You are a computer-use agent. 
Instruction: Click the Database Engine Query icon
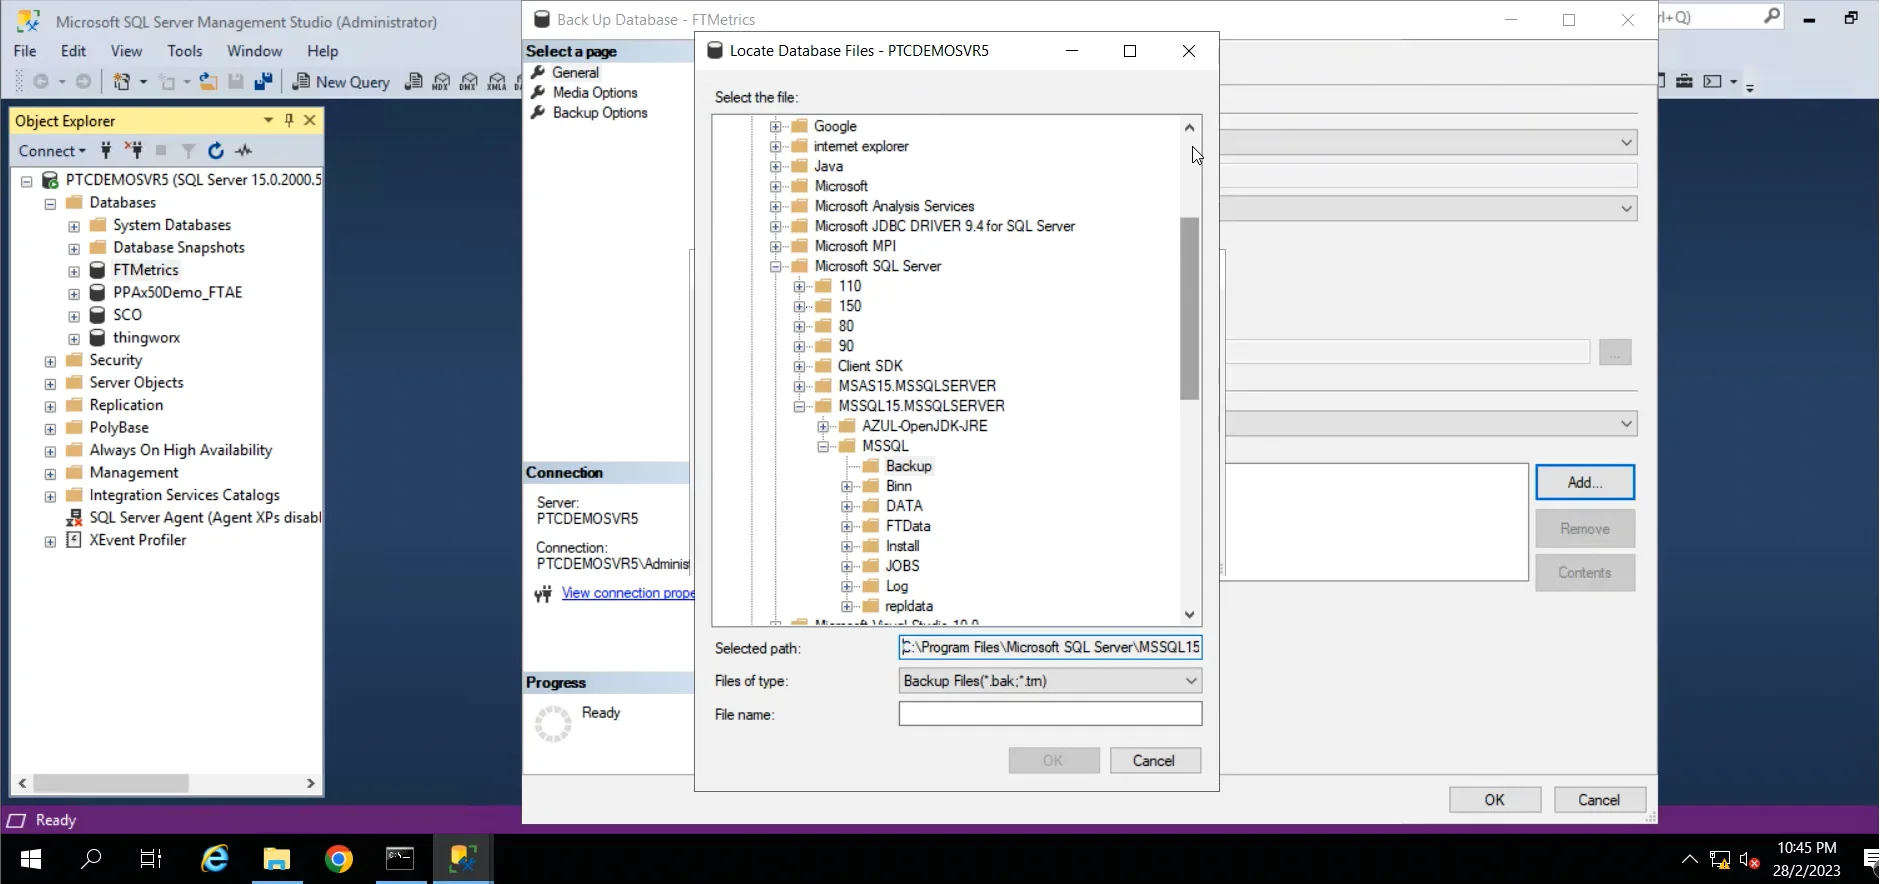413,82
